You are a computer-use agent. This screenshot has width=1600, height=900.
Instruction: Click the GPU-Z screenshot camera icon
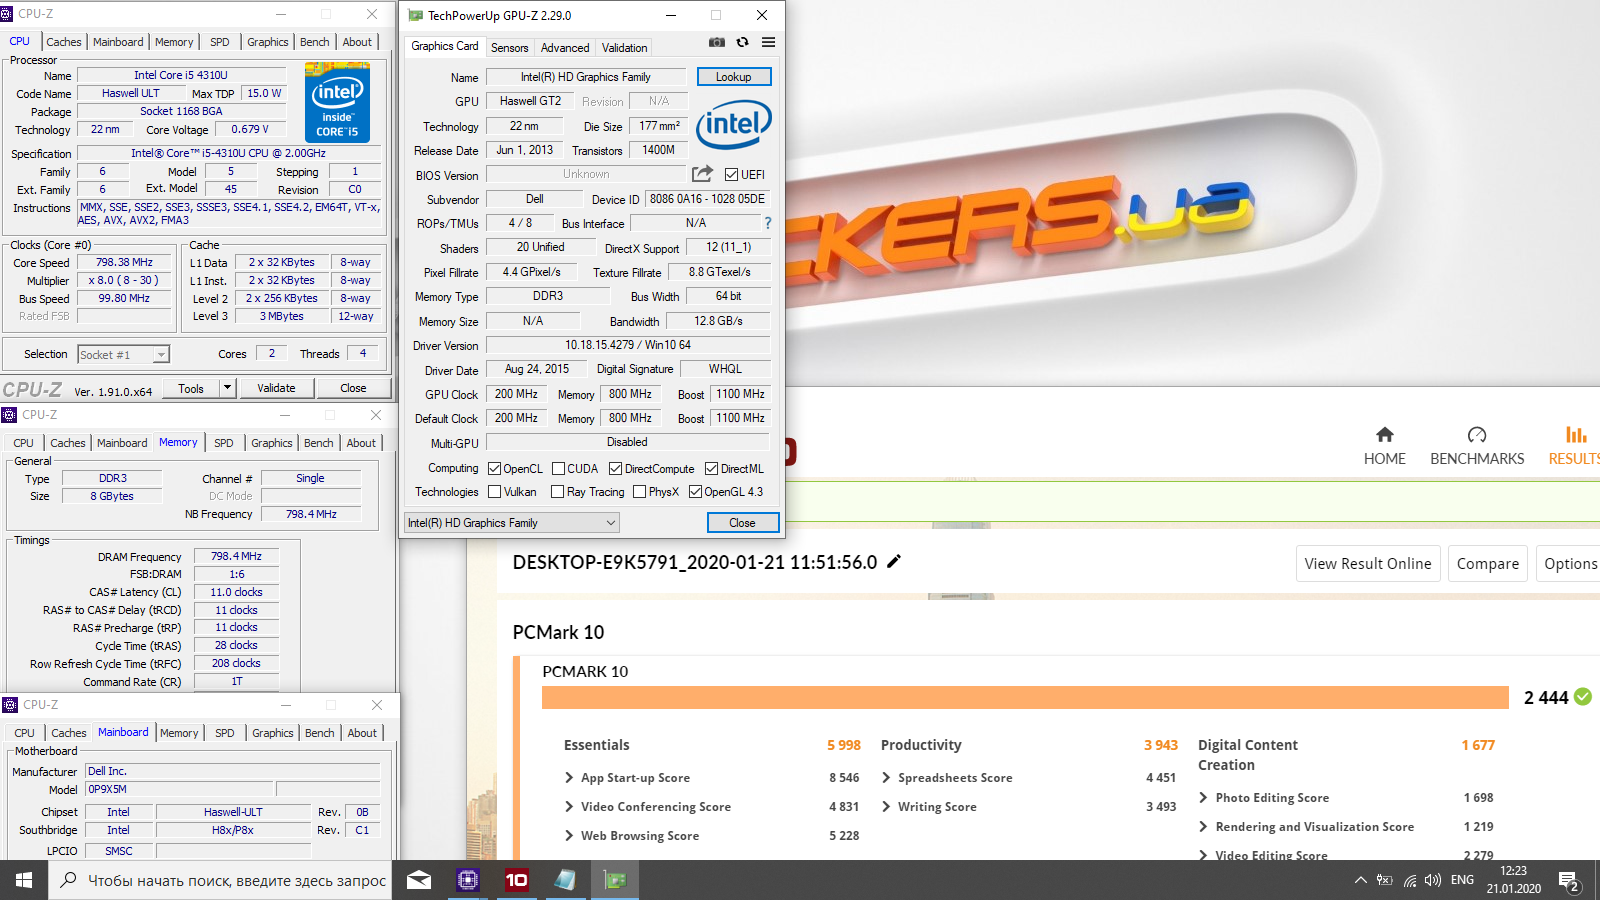pos(716,42)
